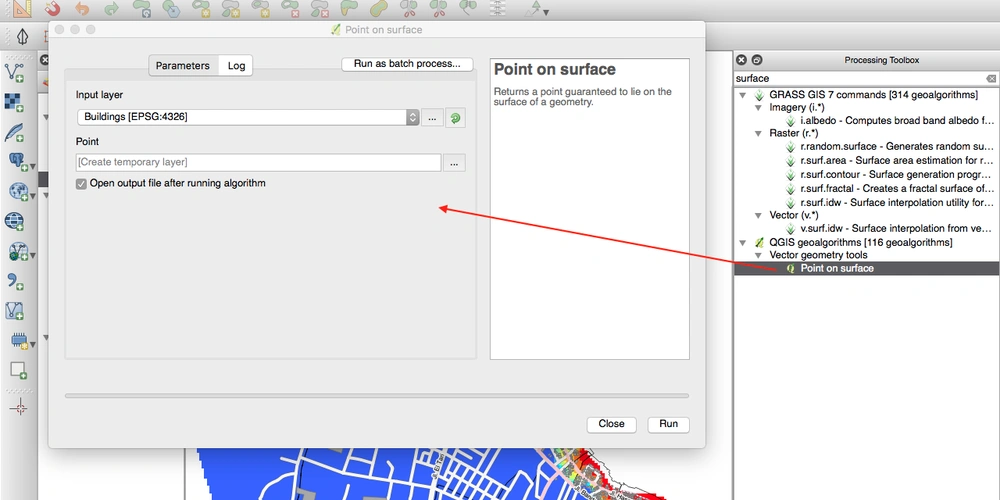The height and width of the screenshot is (500, 1000).
Task: Collapse the Imagery (i.*) group
Action: 758,108
